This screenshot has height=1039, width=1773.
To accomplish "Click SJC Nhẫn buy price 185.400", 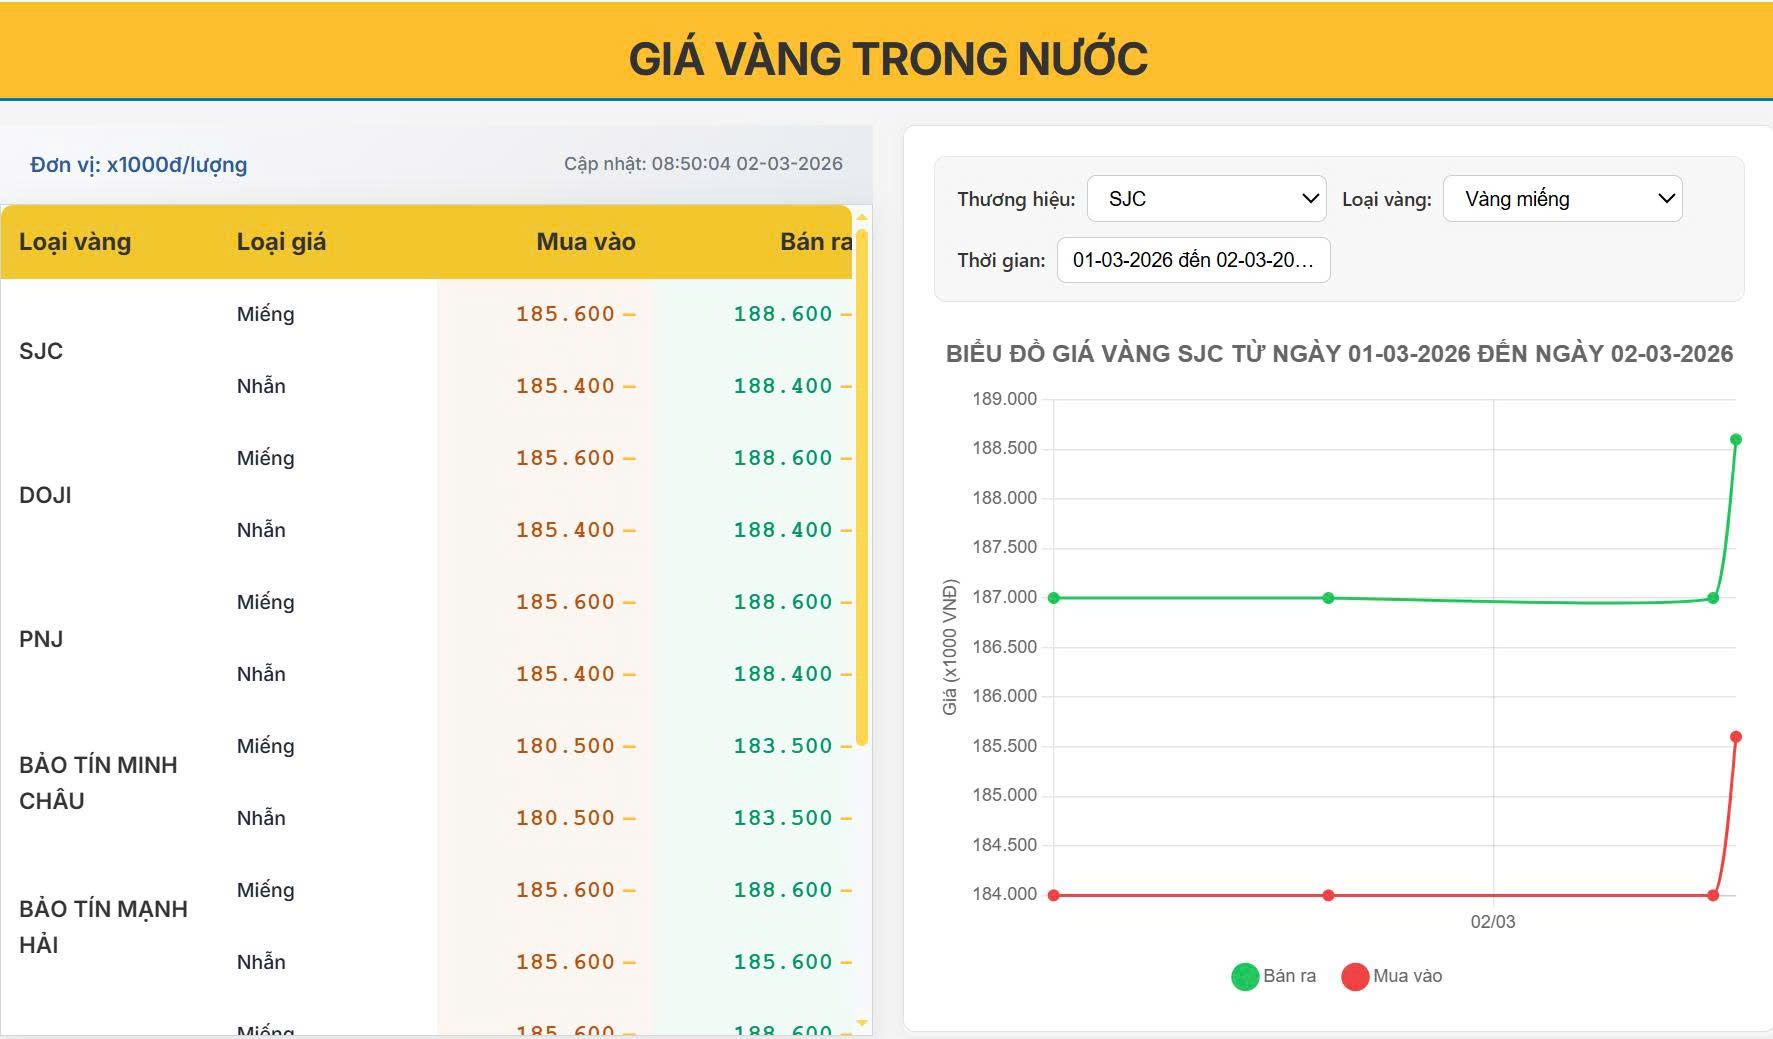I will coord(565,386).
